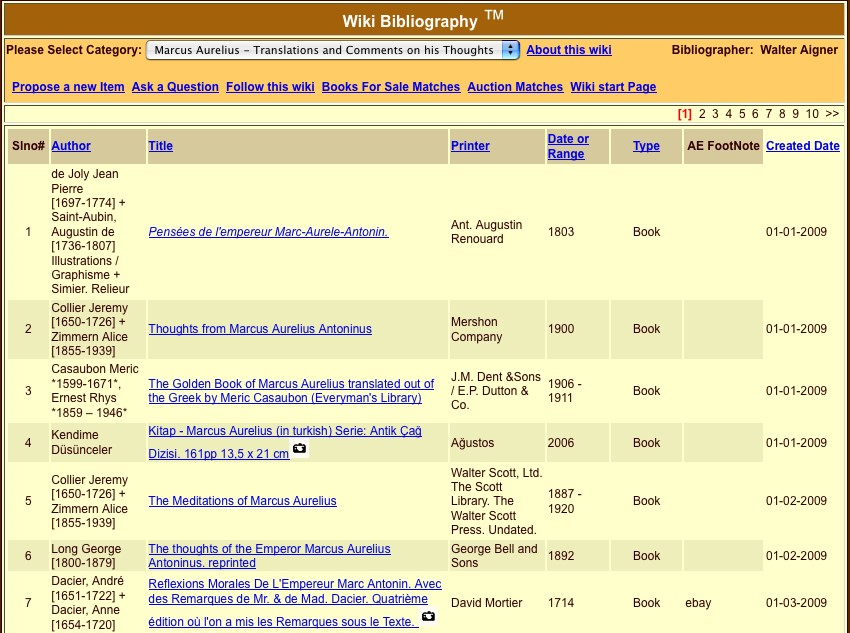Select Ask a Question link
850x633 pixels.
[175, 87]
